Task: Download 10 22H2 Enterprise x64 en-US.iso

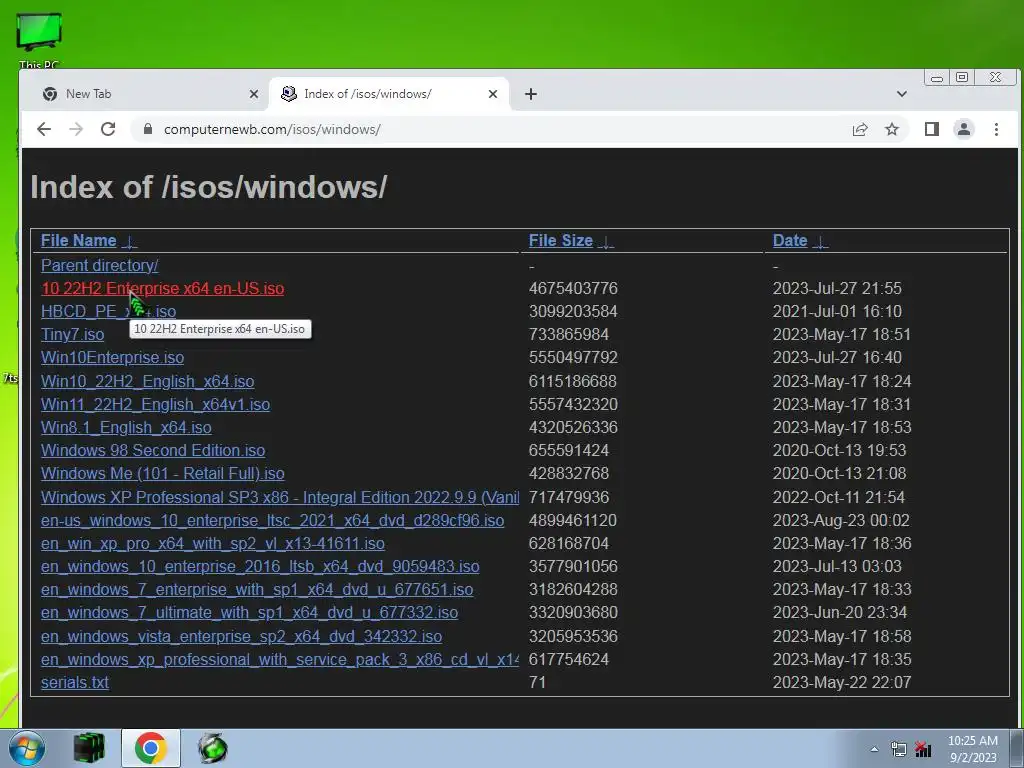Action: coord(162,288)
